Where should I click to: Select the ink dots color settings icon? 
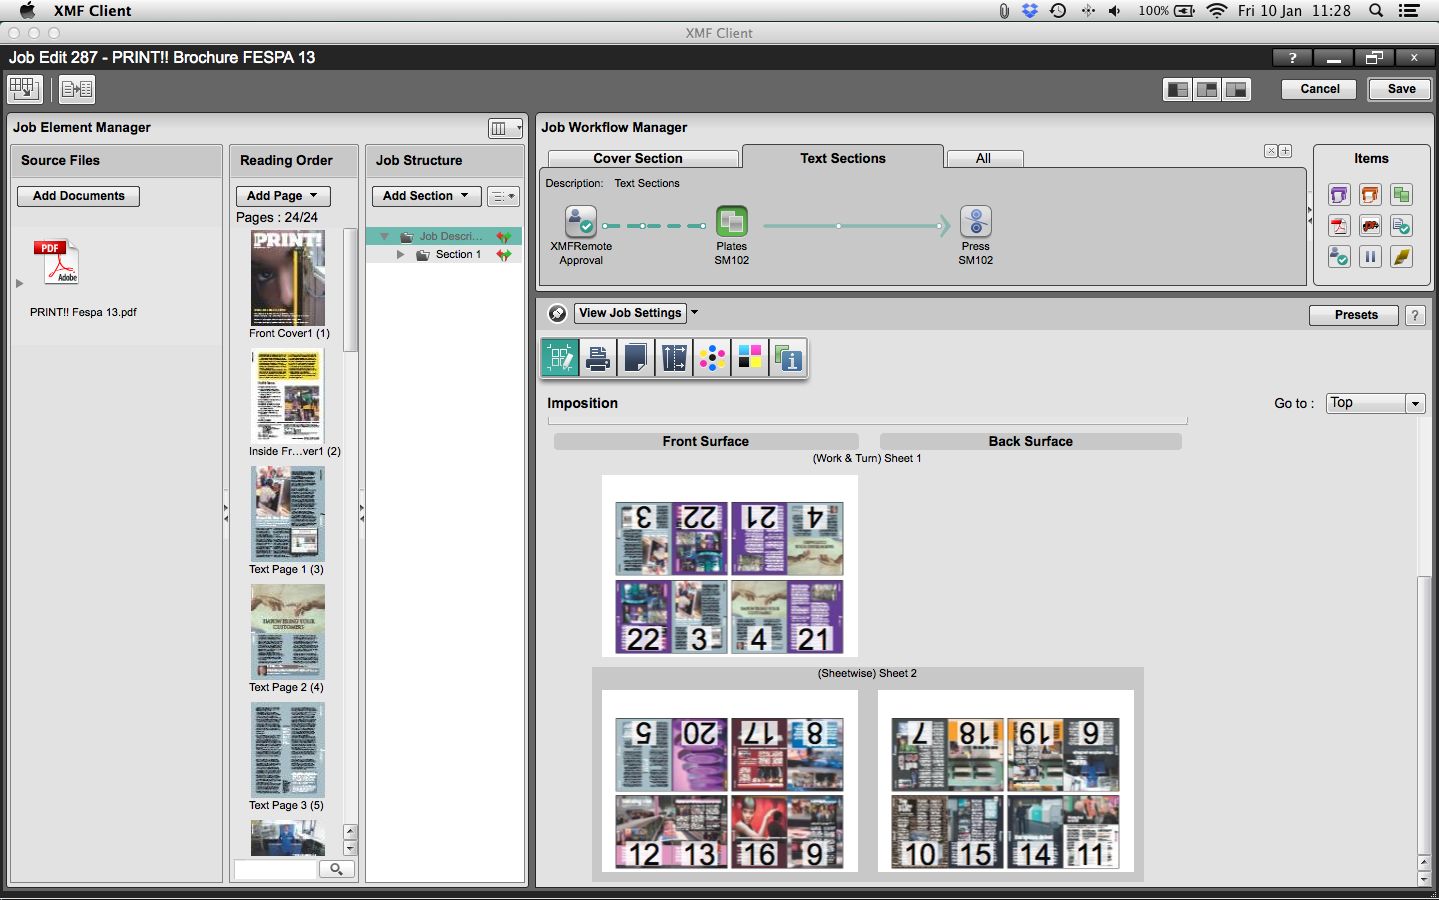click(x=712, y=357)
